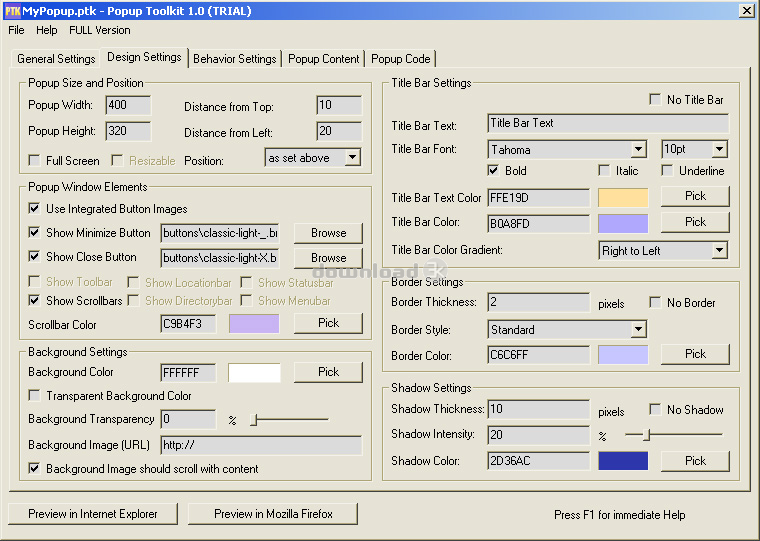The height and width of the screenshot is (541, 760).
Task: Pick a Title Bar Color
Action: [x=695, y=222]
